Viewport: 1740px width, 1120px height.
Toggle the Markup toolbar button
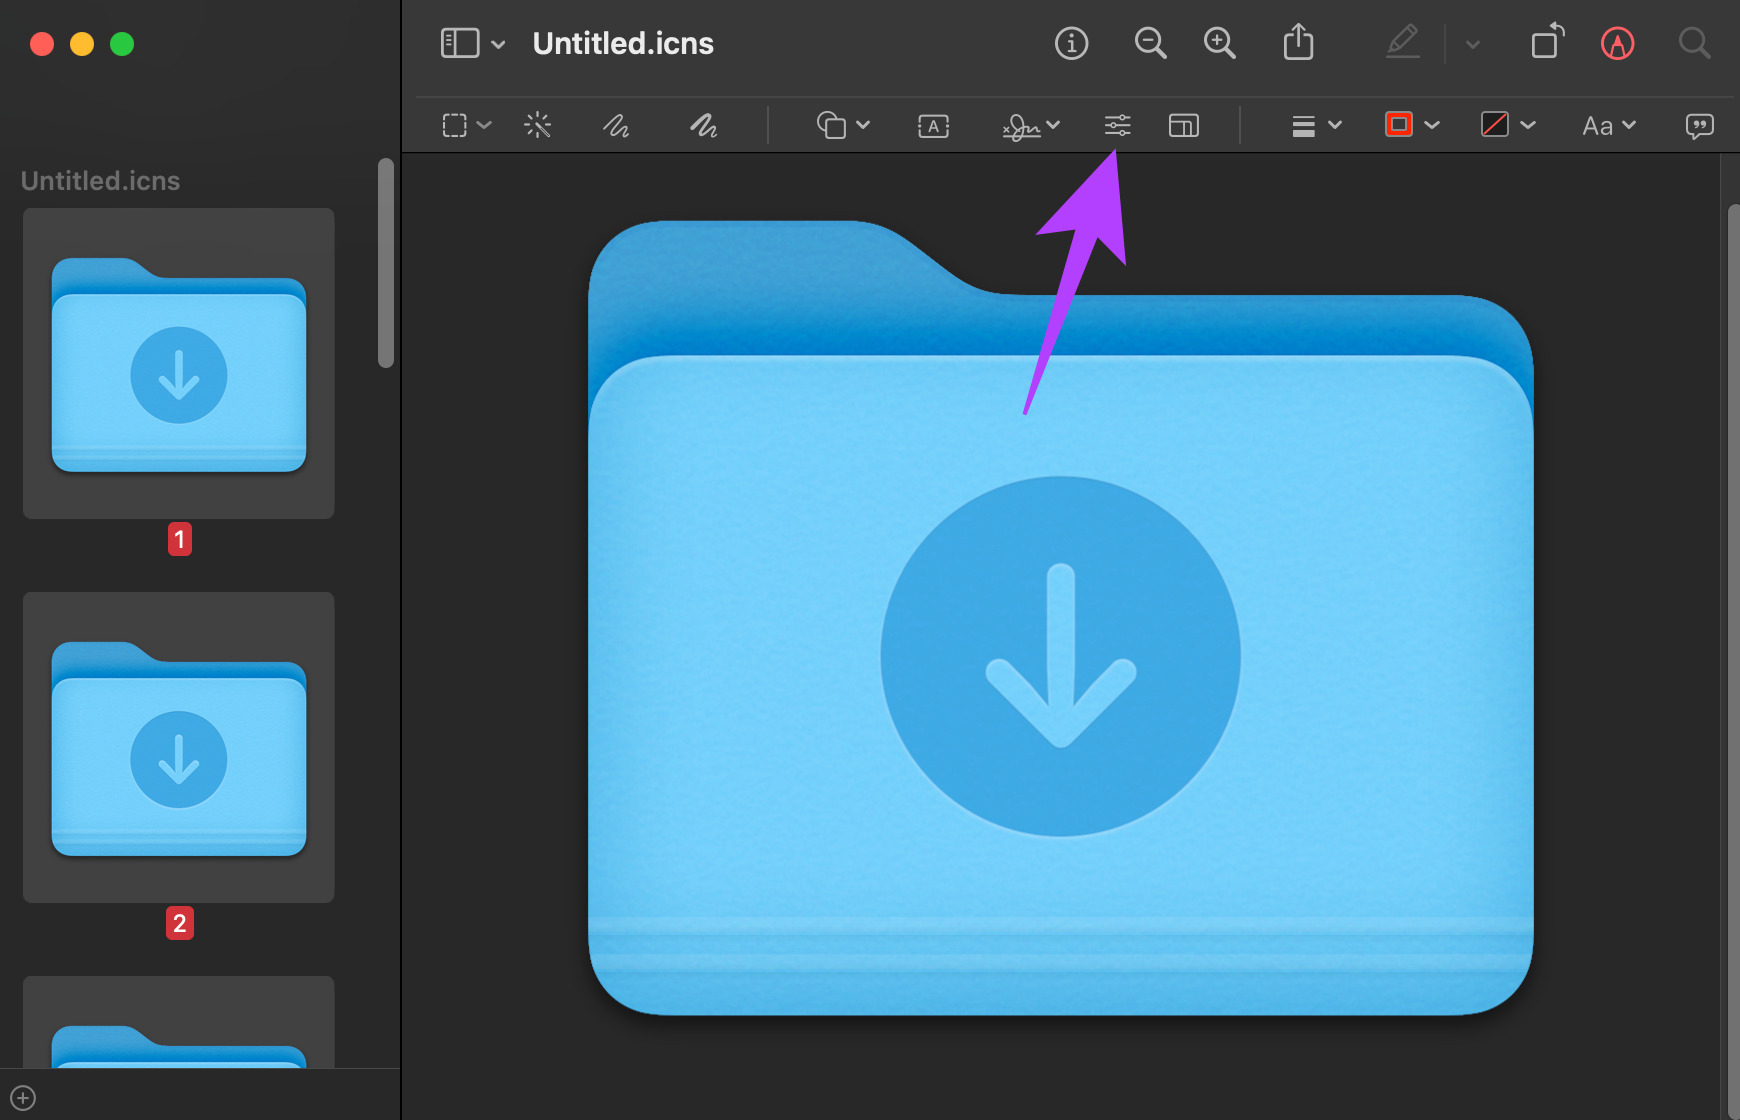[x=1617, y=44]
